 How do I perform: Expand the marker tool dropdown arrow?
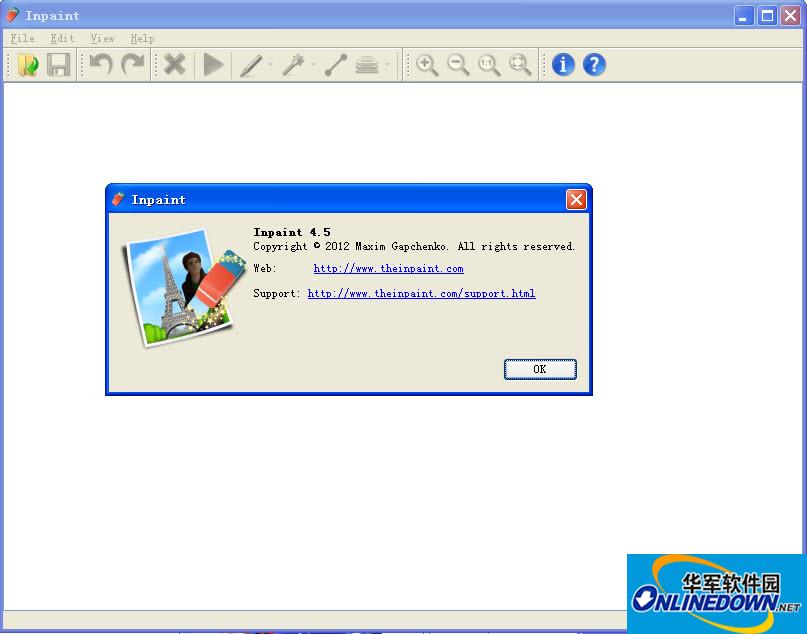pyautogui.click(x=270, y=65)
